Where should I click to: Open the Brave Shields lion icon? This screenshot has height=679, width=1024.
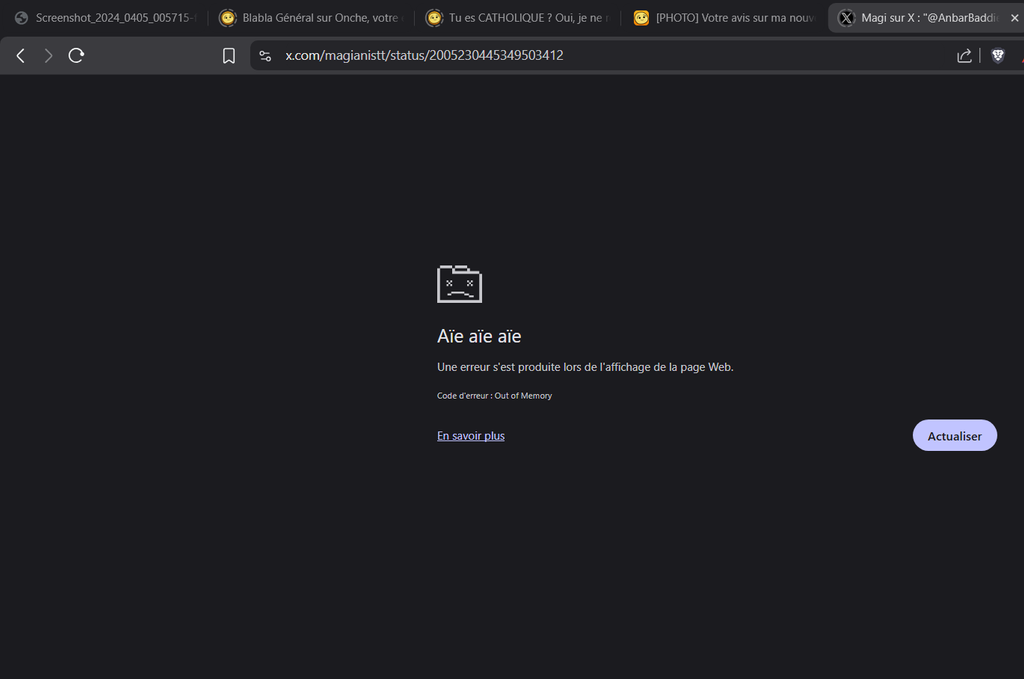coord(997,56)
